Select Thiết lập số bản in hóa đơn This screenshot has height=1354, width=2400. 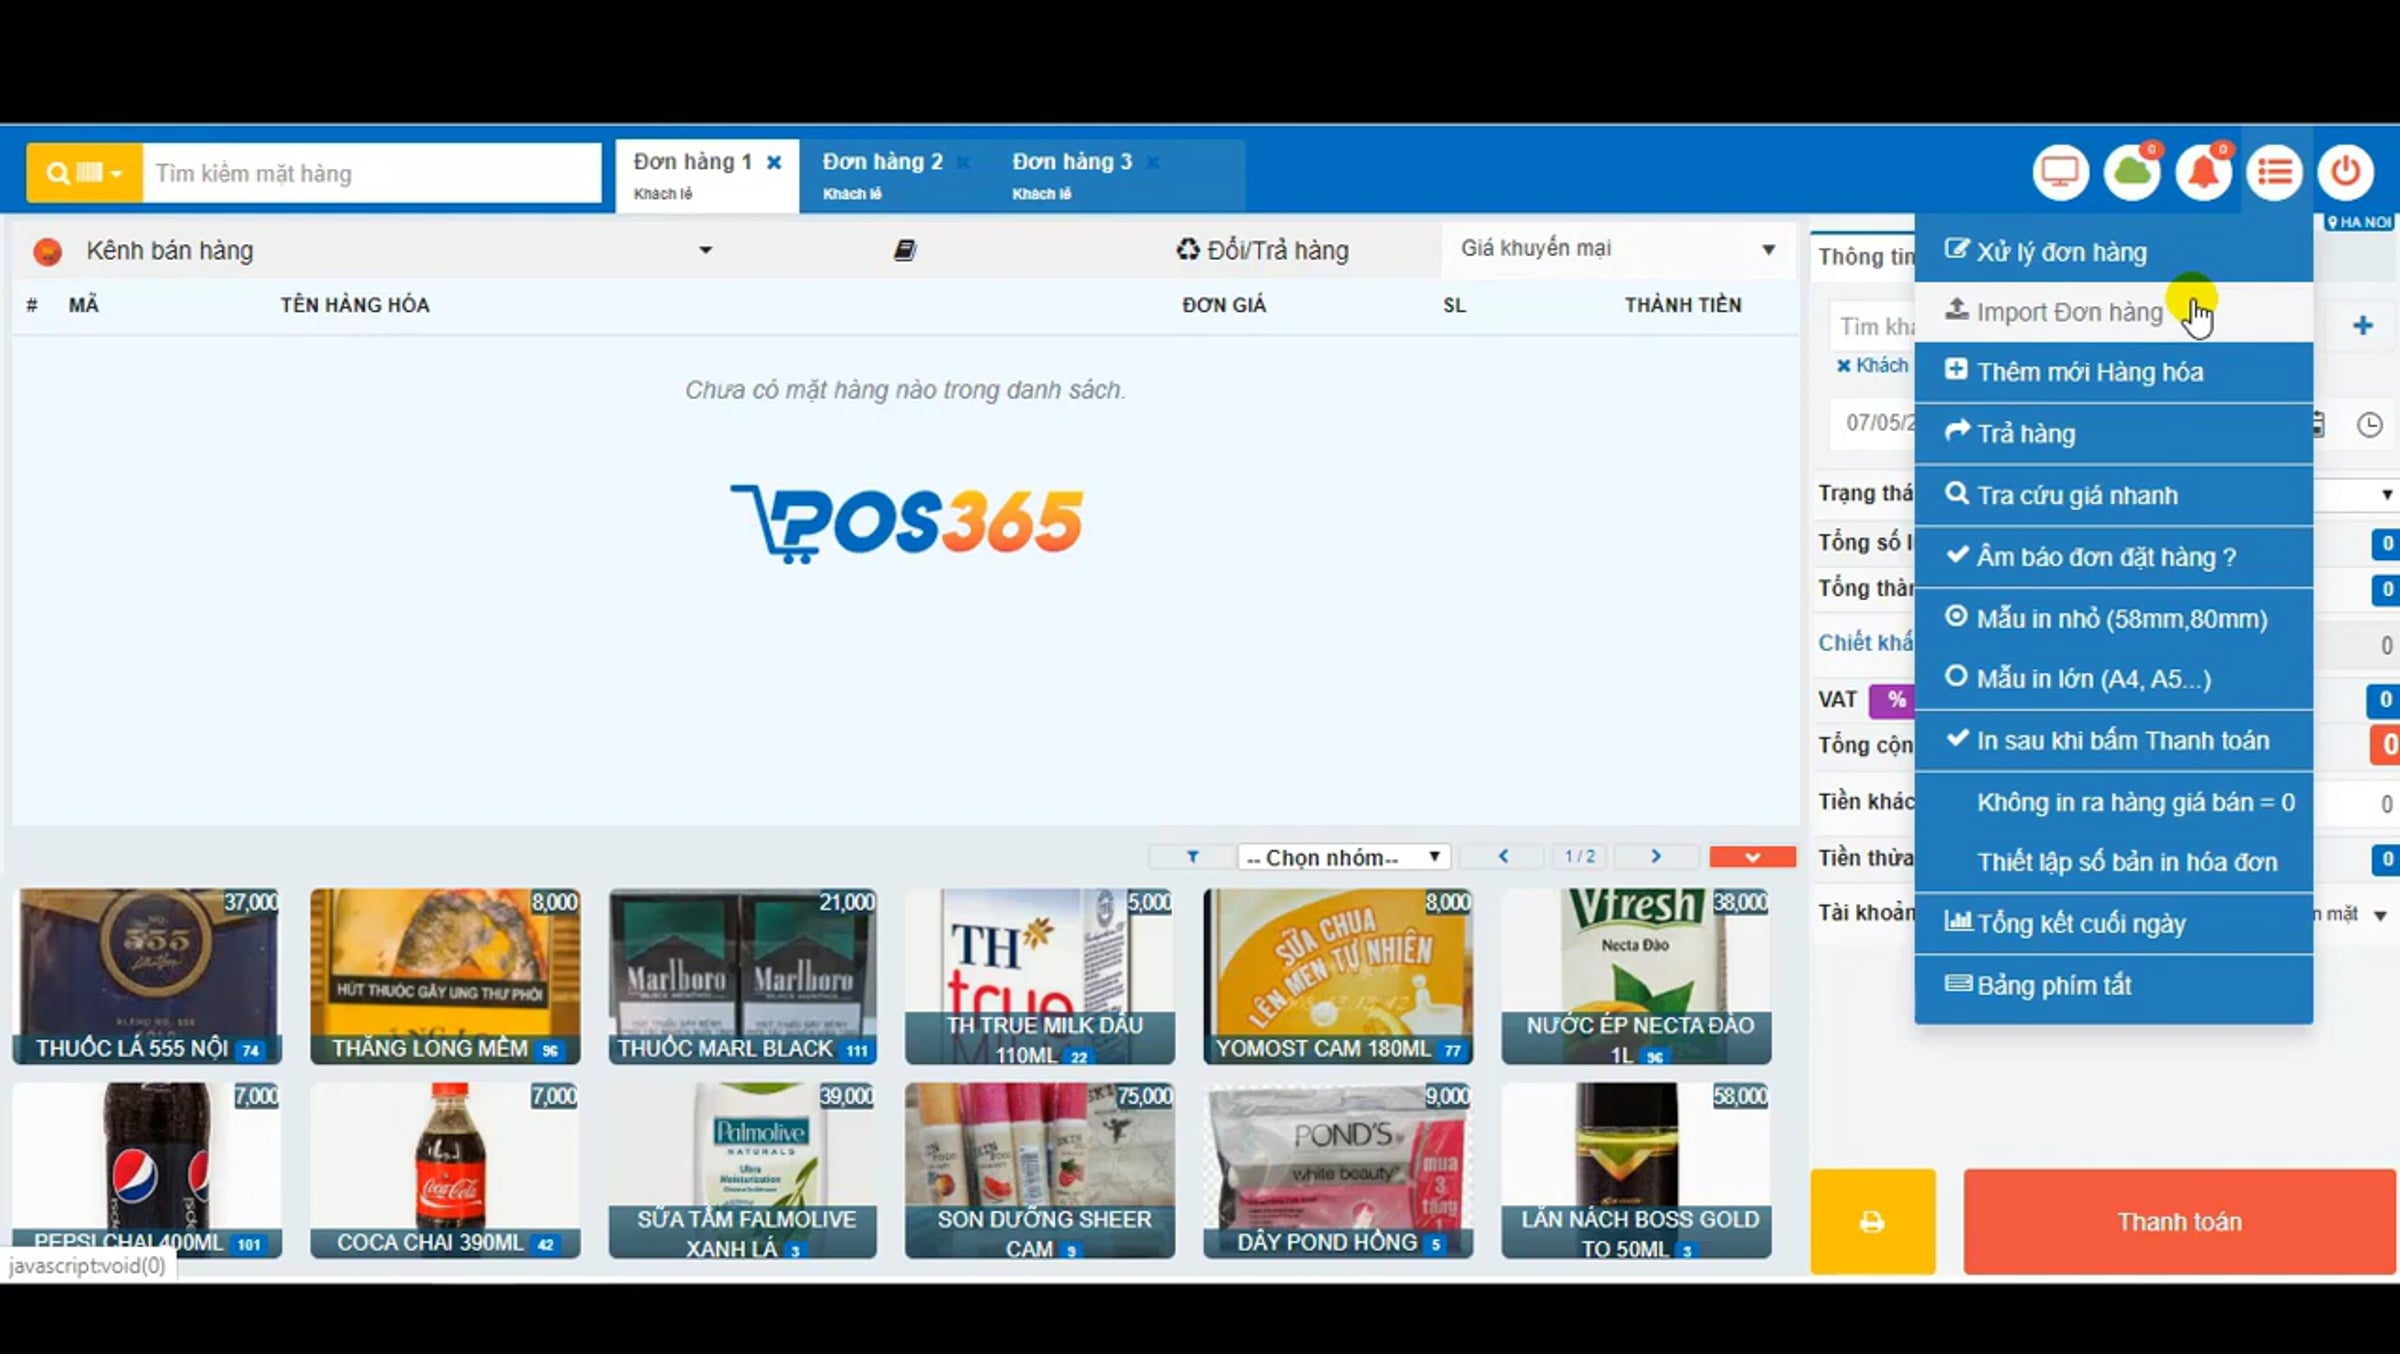tap(2114, 862)
